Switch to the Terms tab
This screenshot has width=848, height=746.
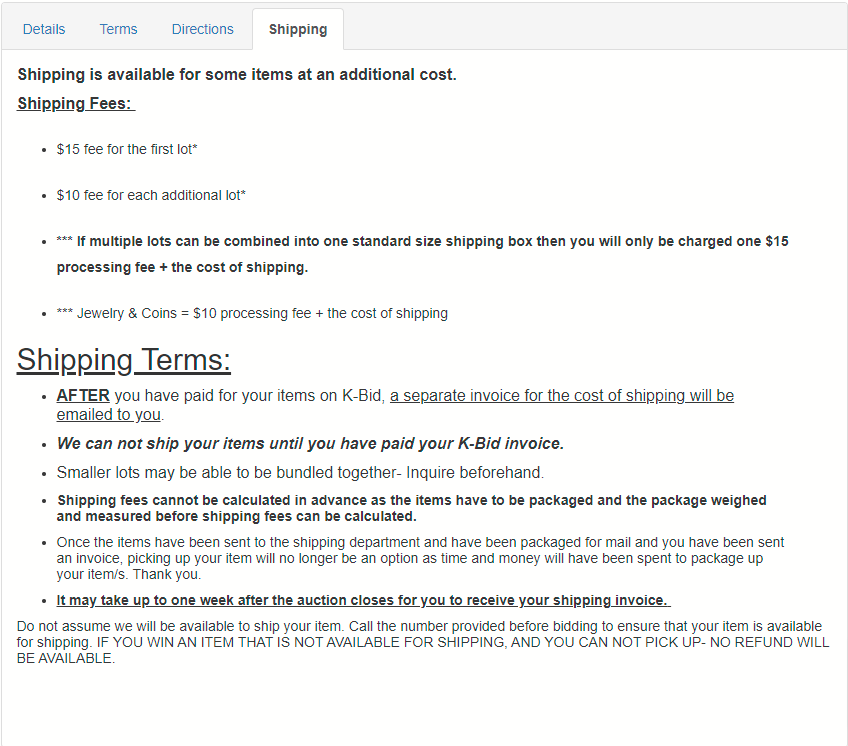click(x=118, y=29)
